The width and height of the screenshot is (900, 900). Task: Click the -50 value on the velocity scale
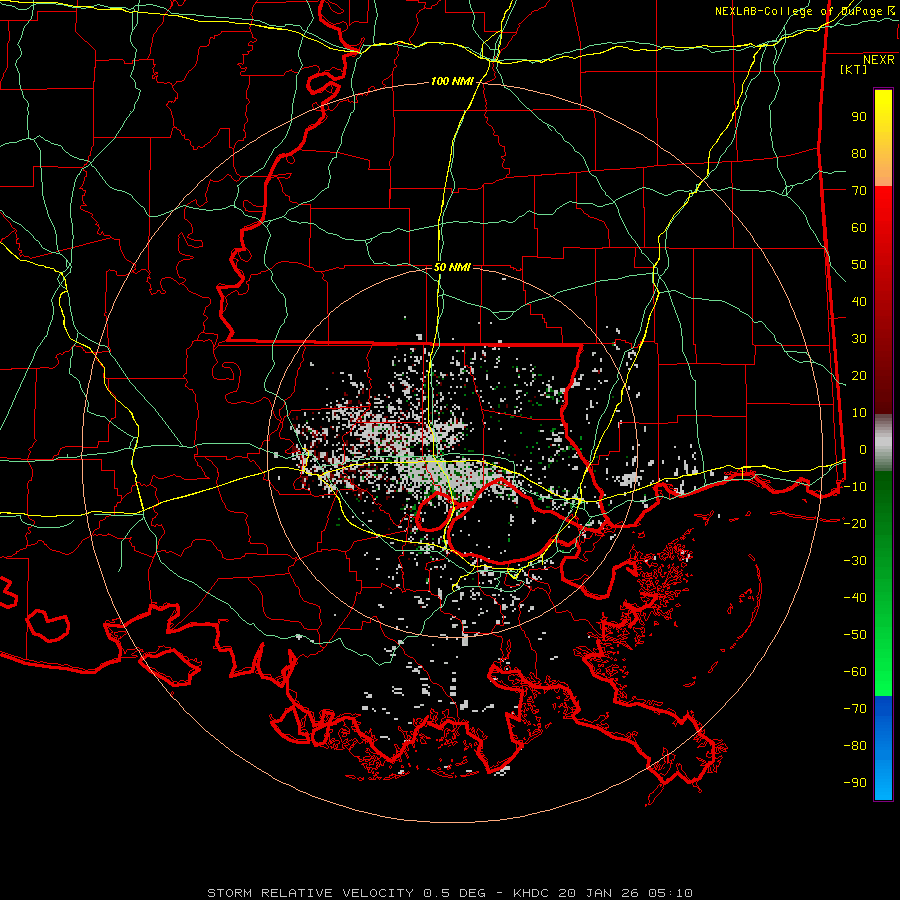(855, 635)
